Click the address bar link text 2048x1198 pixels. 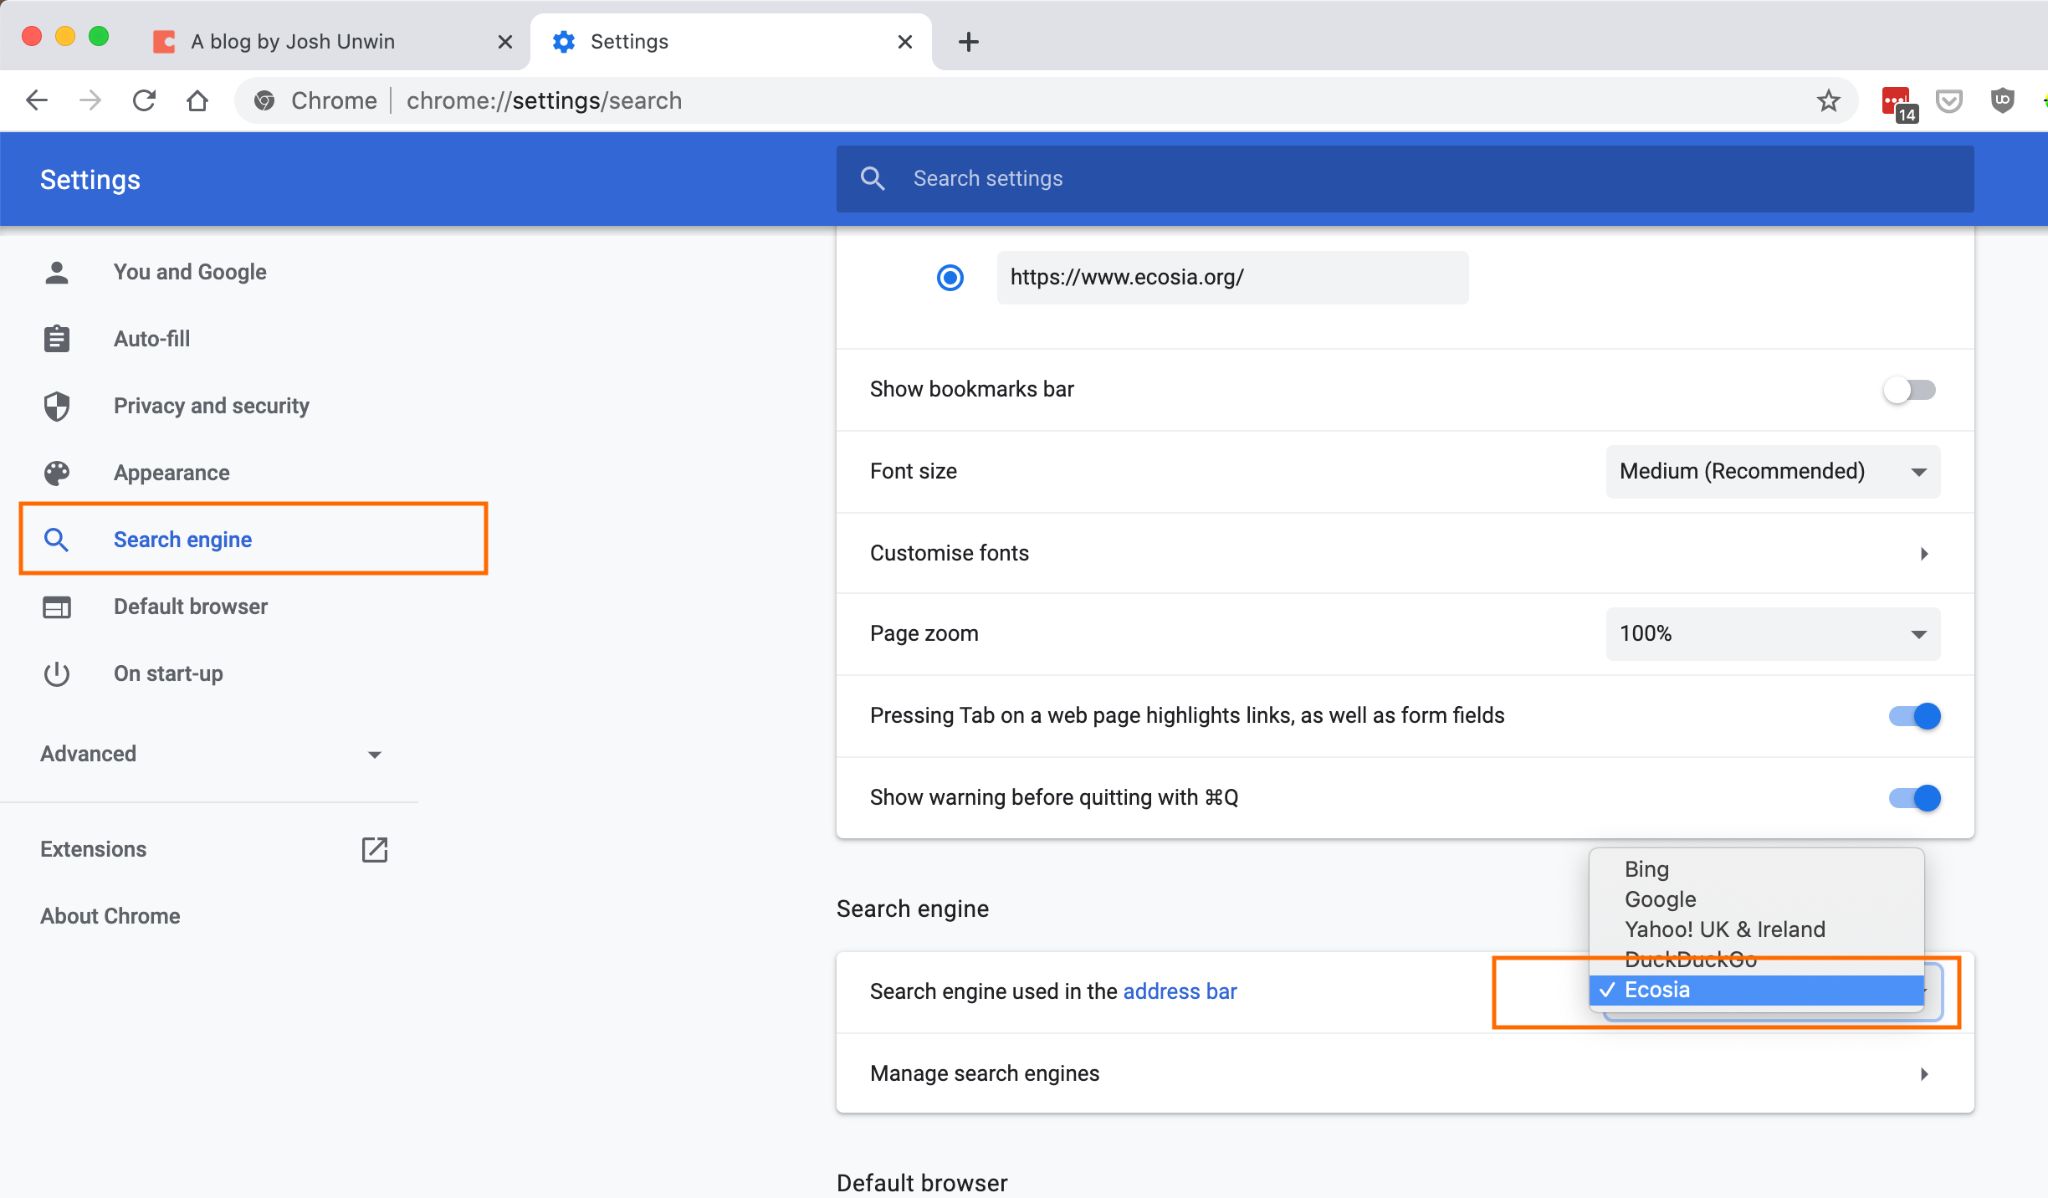click(1180, 991)
